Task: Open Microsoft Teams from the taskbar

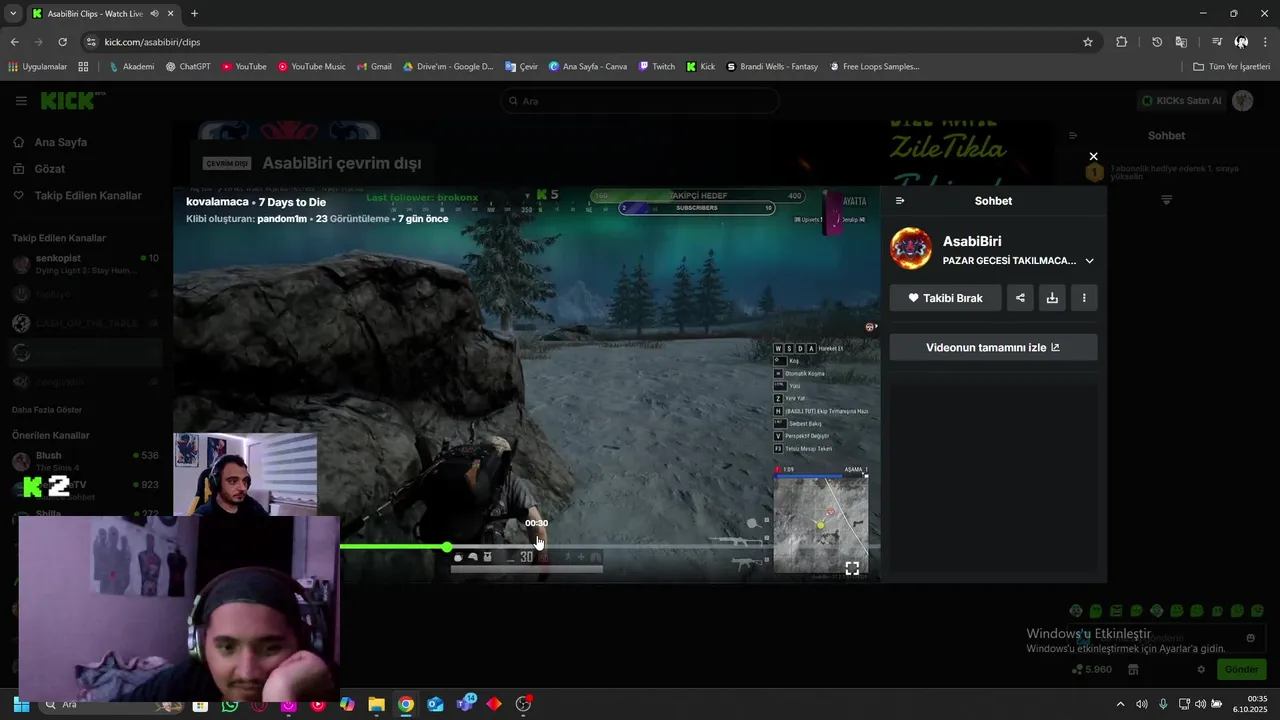Action: pos(465,704)
